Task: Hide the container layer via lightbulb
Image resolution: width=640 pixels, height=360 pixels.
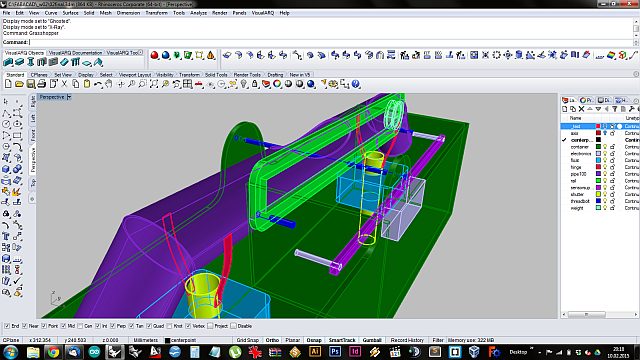Action: pos(605,147)
